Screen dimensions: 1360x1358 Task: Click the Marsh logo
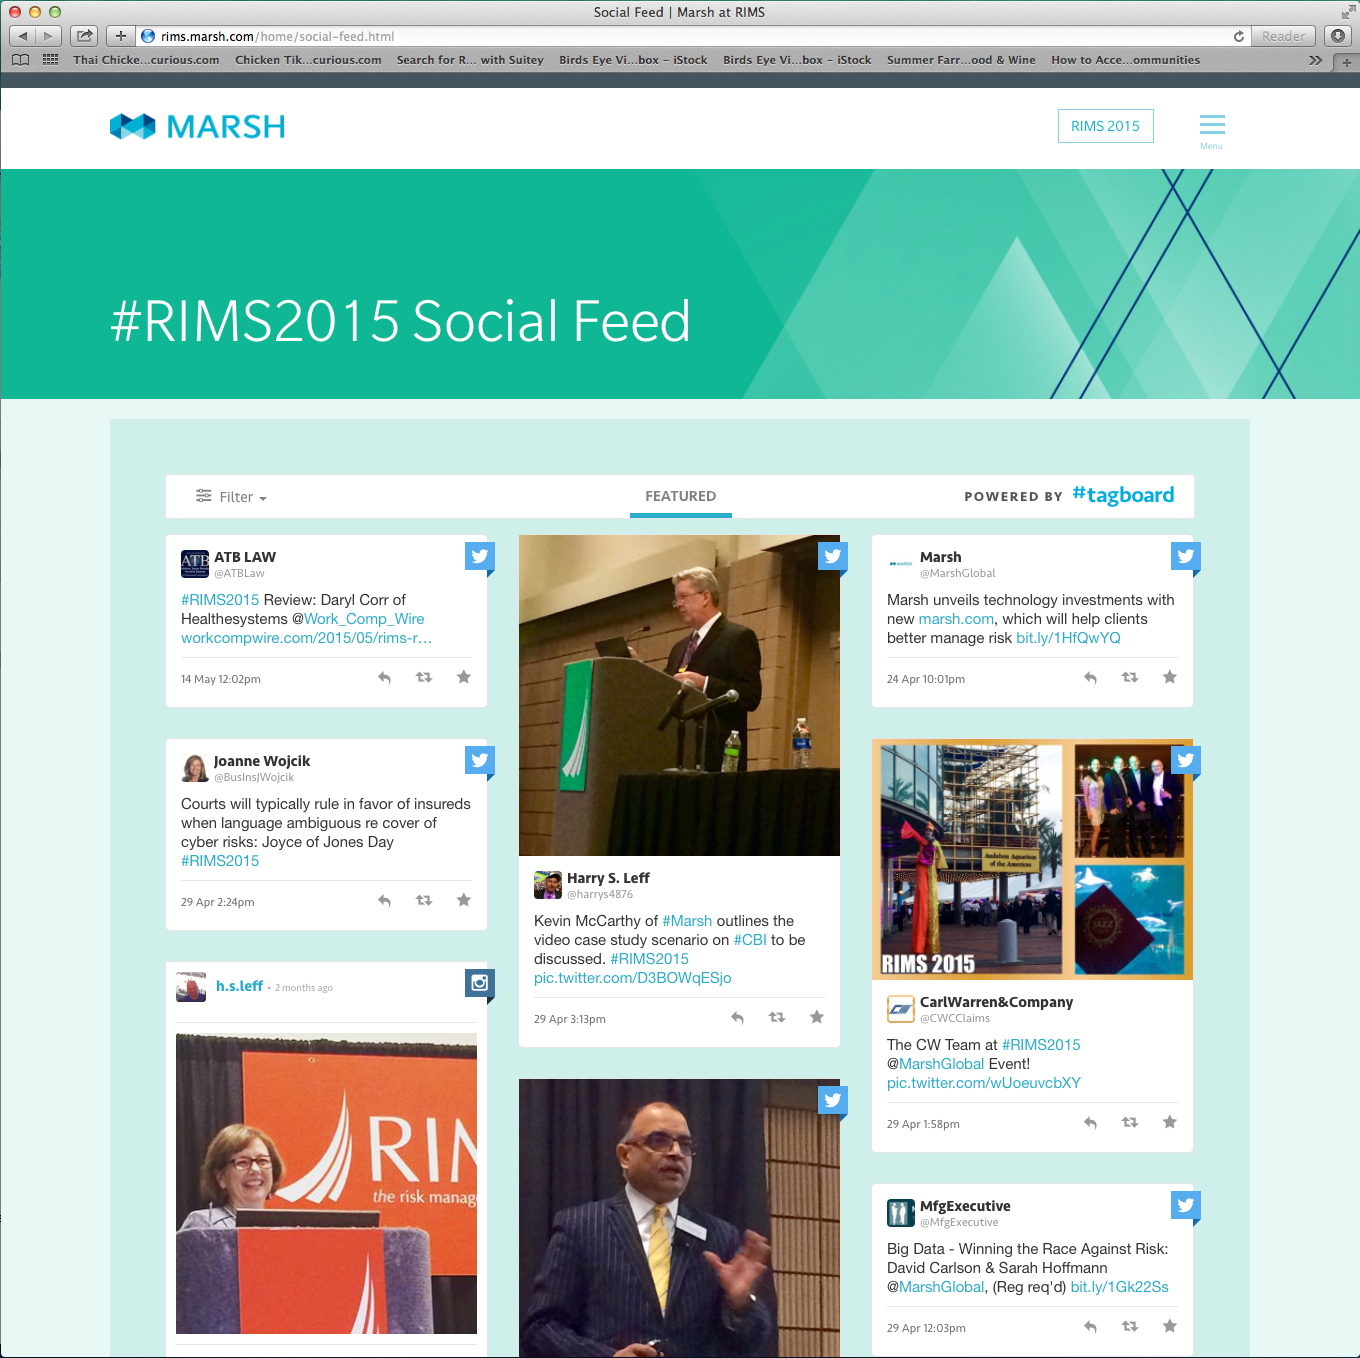click(x=197, y=127)
